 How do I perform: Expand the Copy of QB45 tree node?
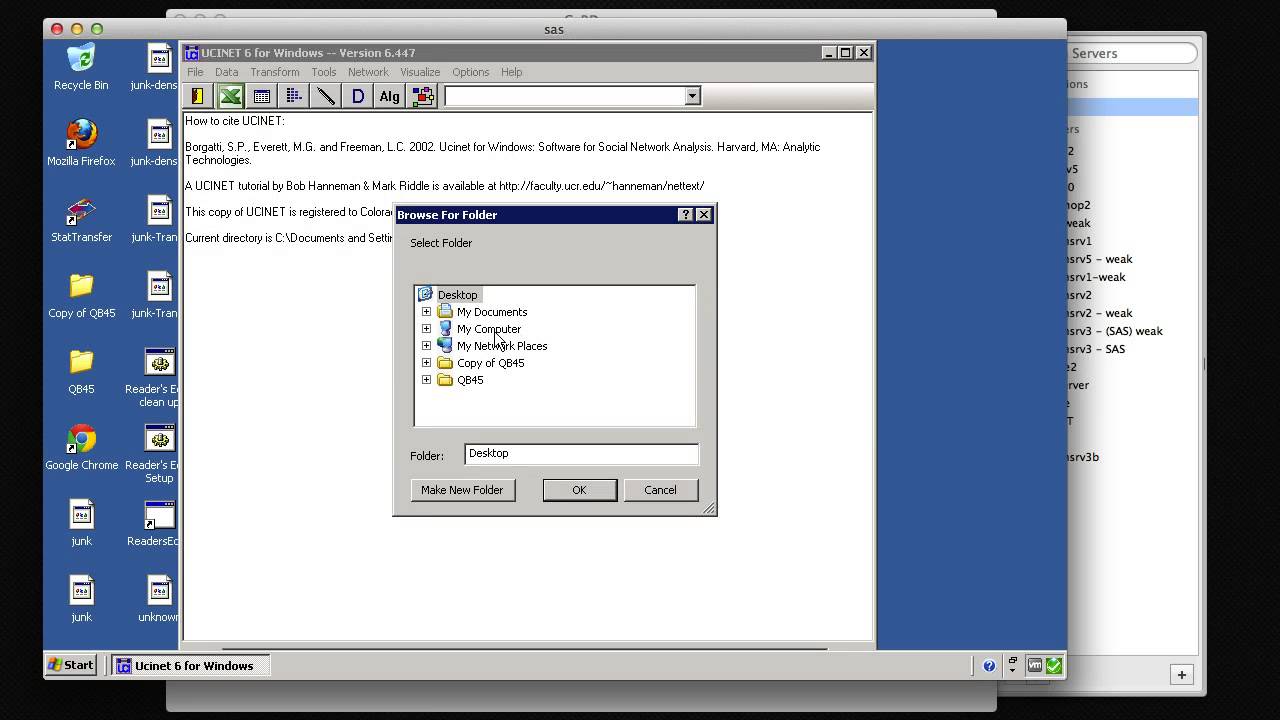click(426, 363)
